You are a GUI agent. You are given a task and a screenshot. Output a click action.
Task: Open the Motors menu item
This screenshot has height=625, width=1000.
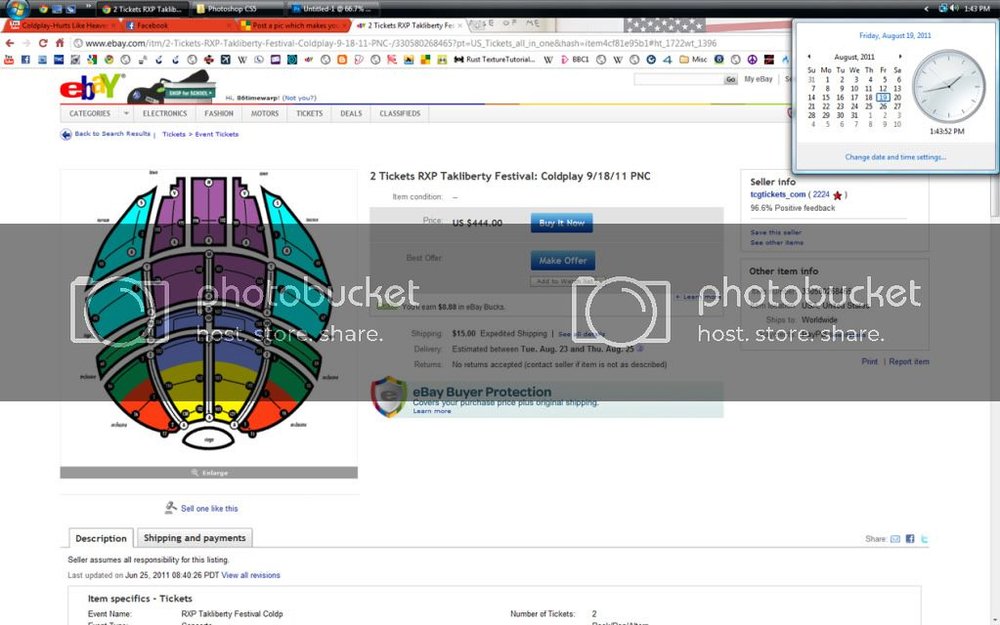(265, 114)
